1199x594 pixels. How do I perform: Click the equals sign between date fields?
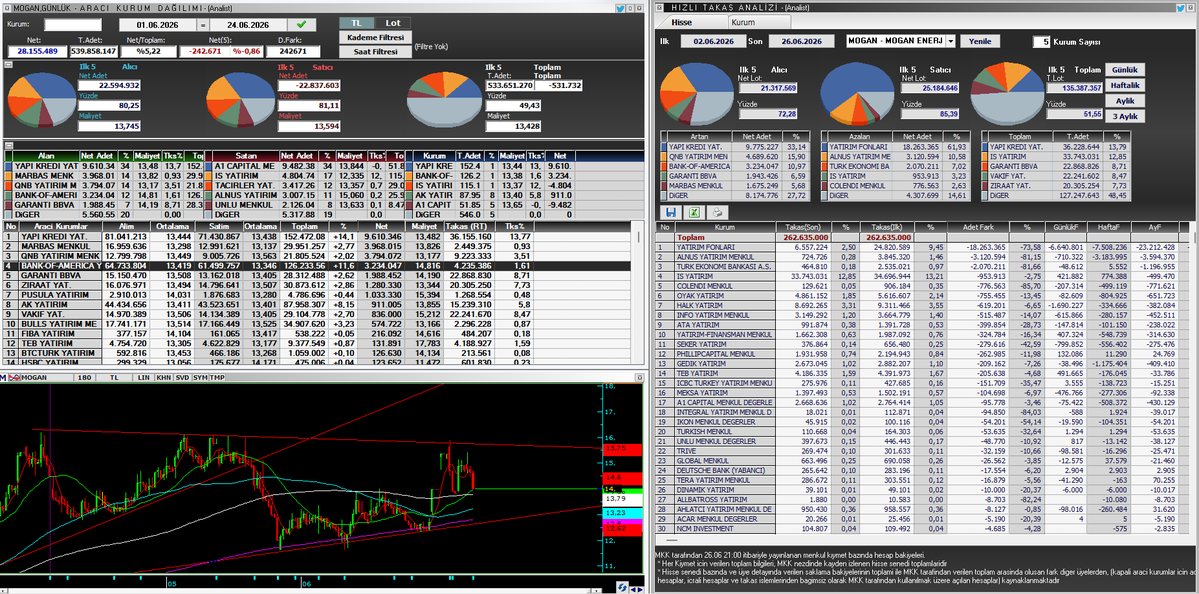203,24
